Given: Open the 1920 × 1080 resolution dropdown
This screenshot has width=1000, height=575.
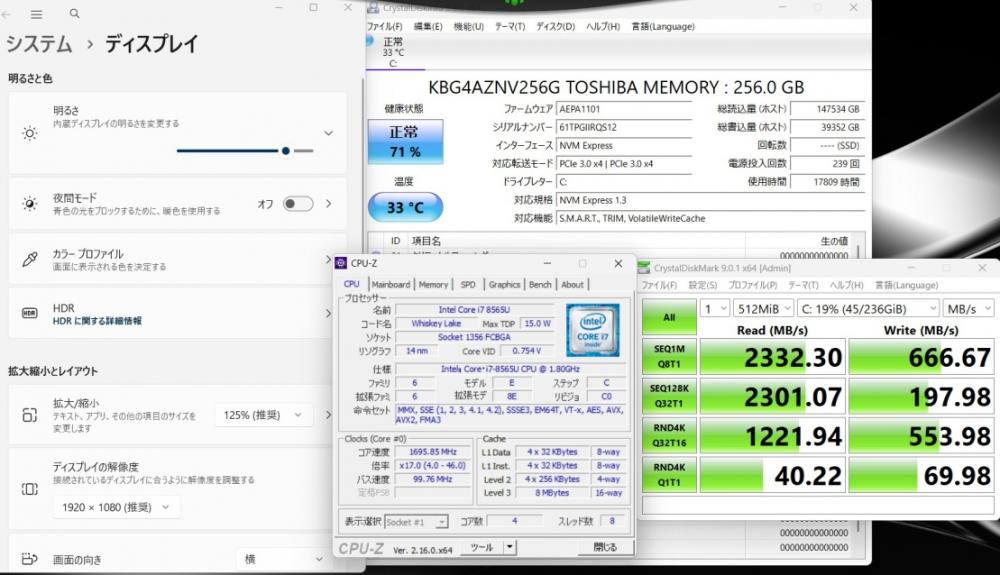Looking at the screenshot, I should (x=116, y=507).
